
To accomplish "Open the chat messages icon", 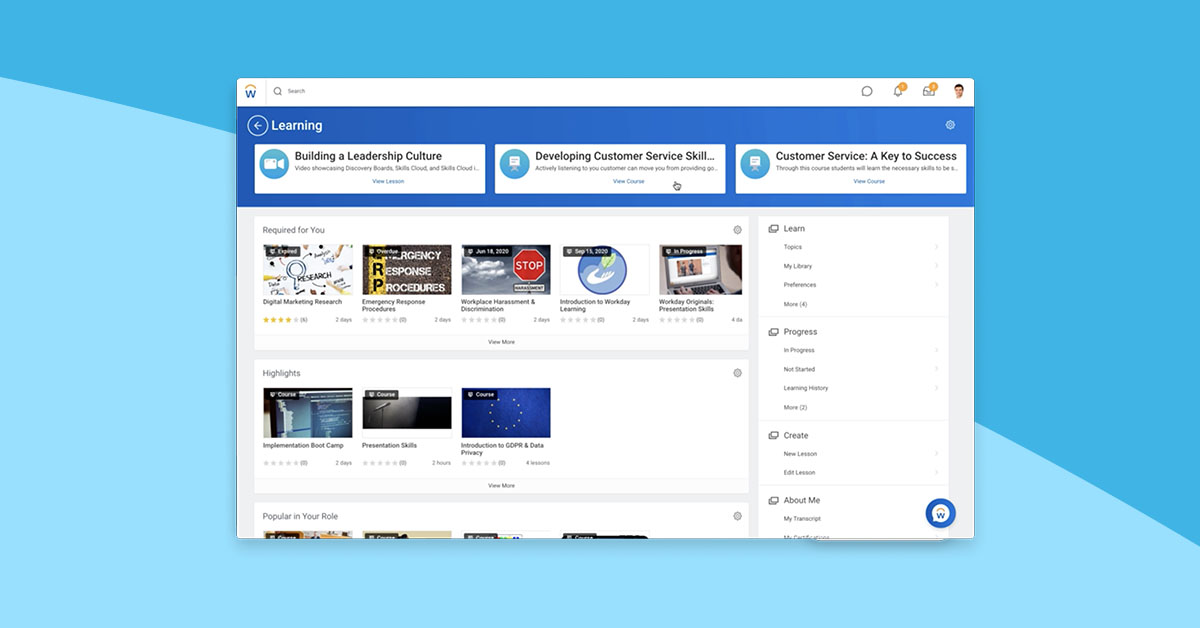I will [x=867, y=91].
